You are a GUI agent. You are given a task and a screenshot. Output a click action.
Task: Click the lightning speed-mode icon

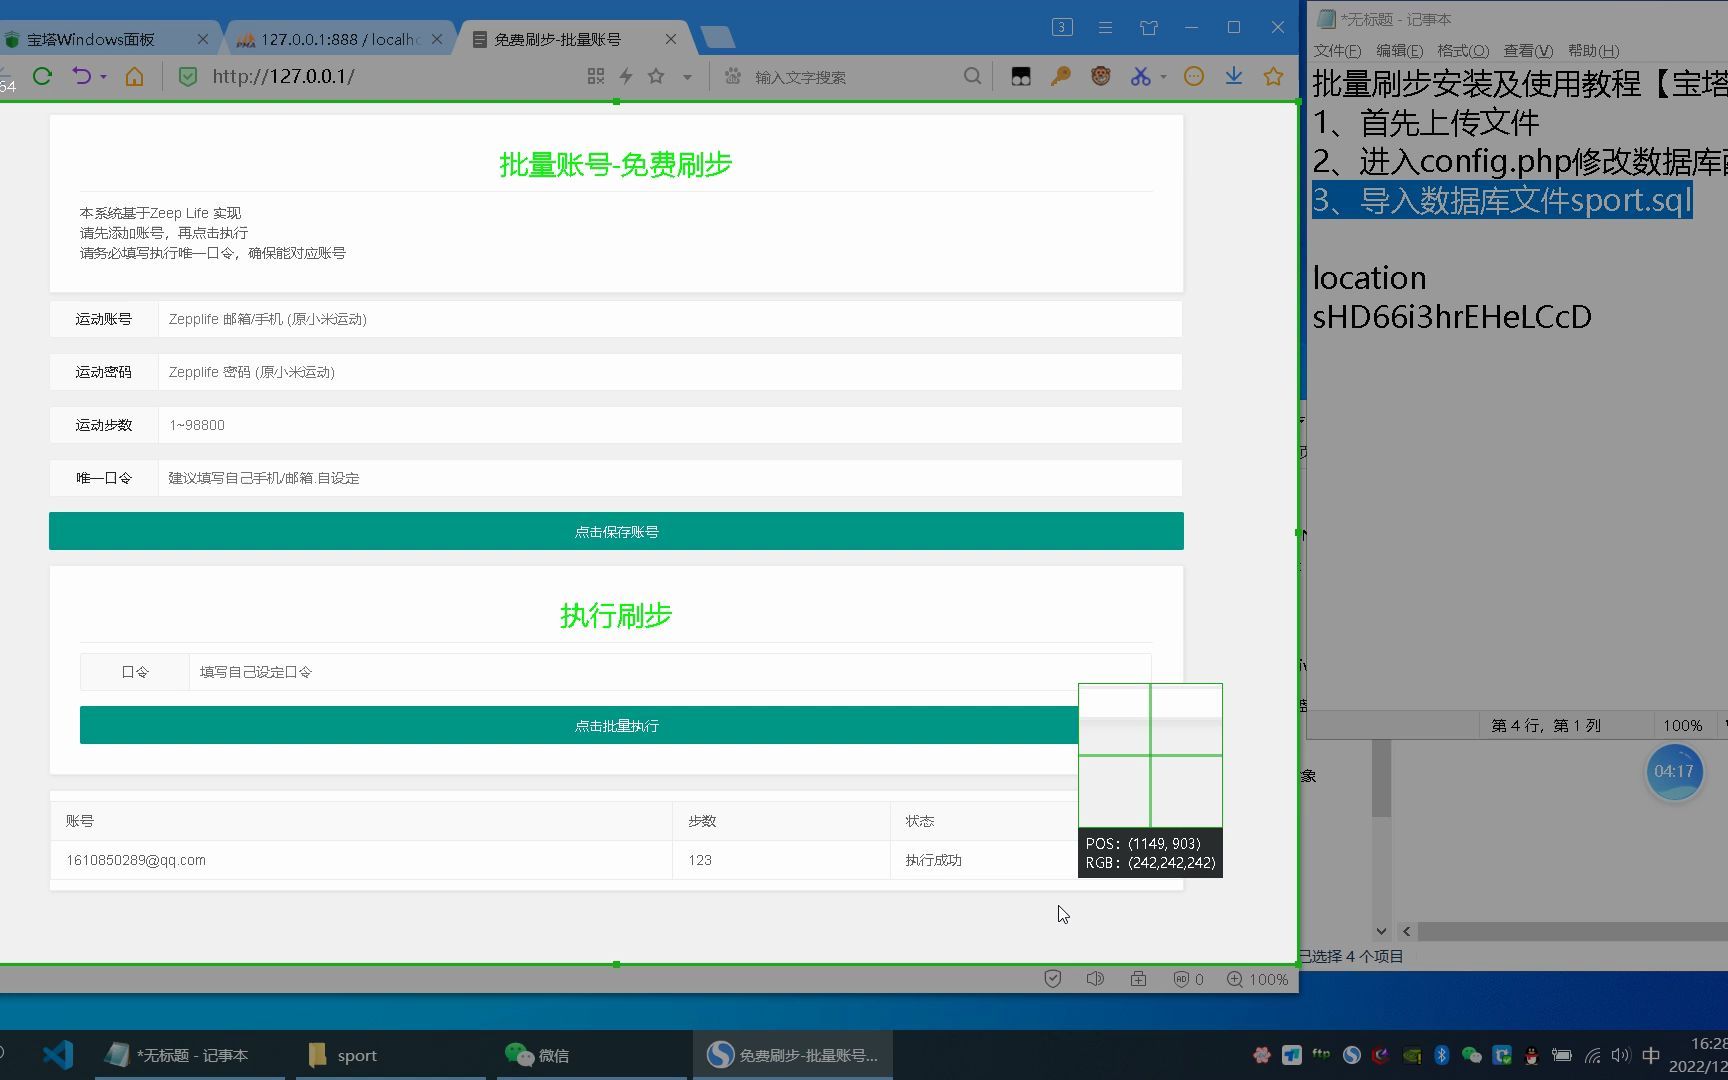click(x=626, y=76)
